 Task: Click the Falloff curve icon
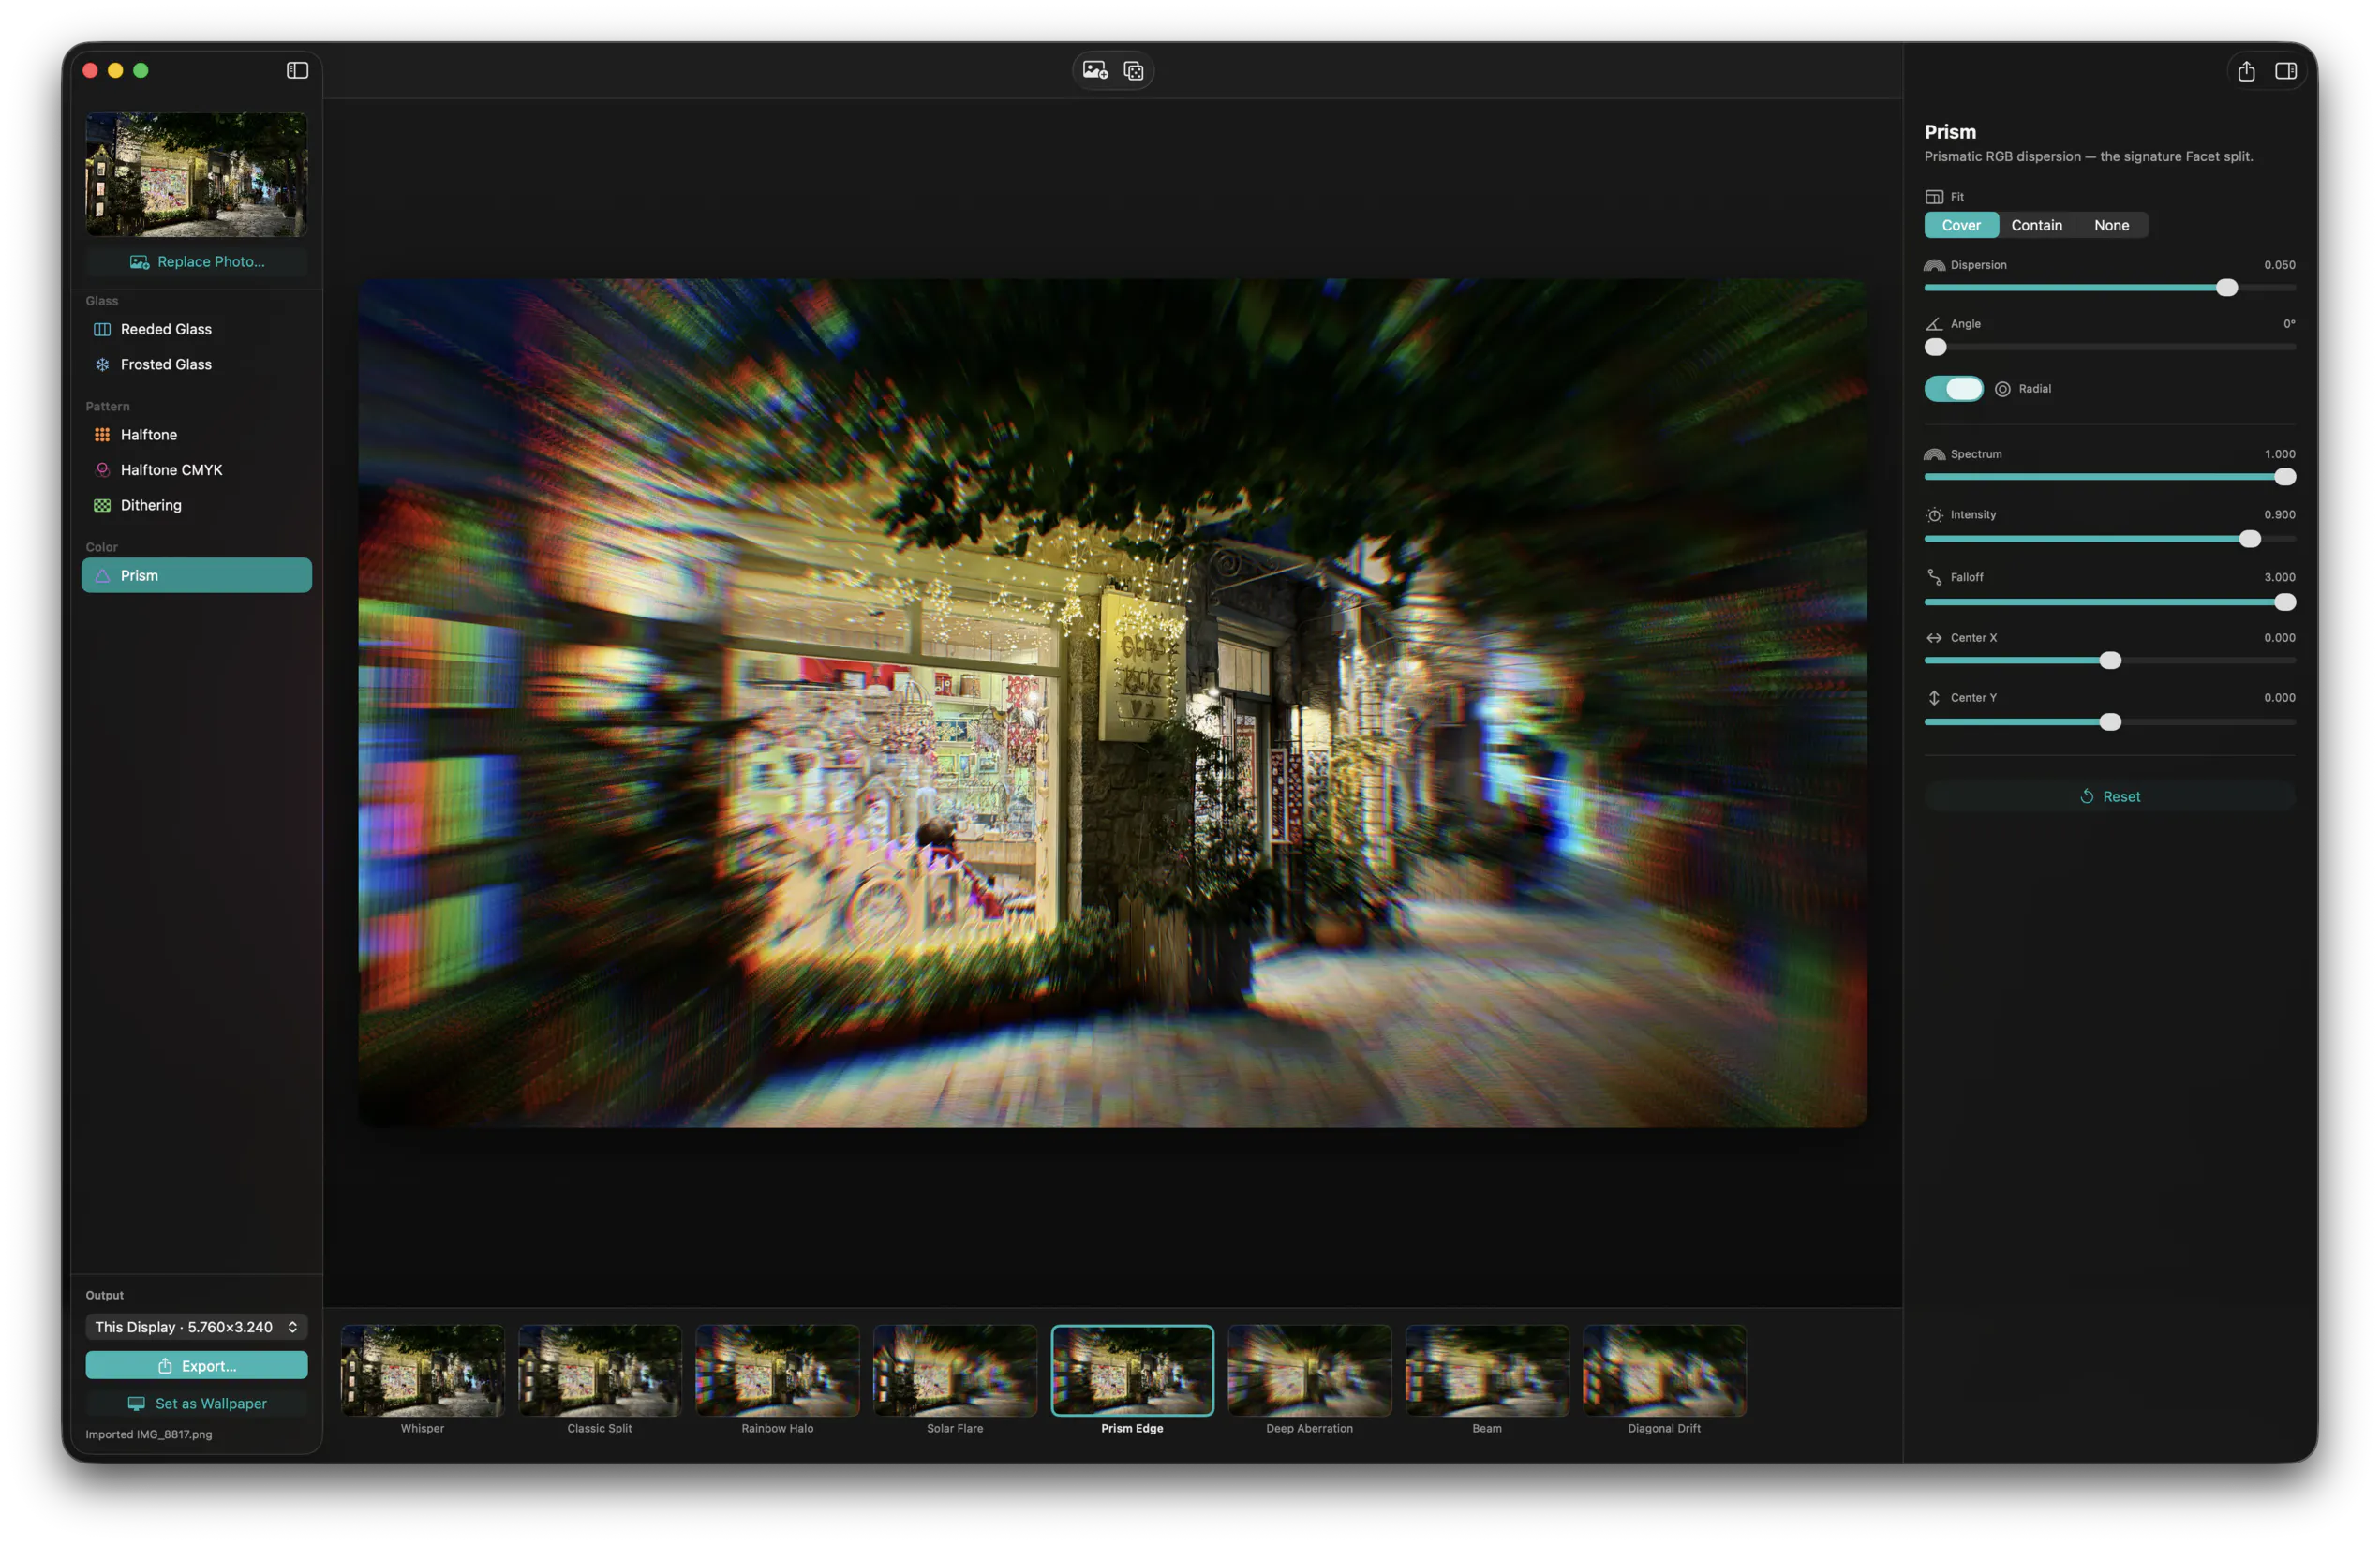point(1934,577)
